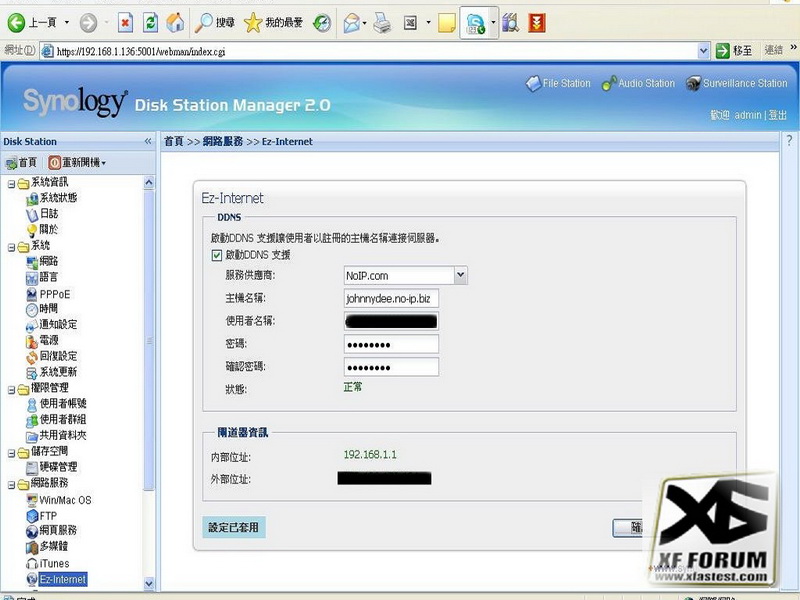Click the messenger toolbar icon
The height and width of the screenshot is (600, 800).
pyautogui.click(x=476, y=22)
